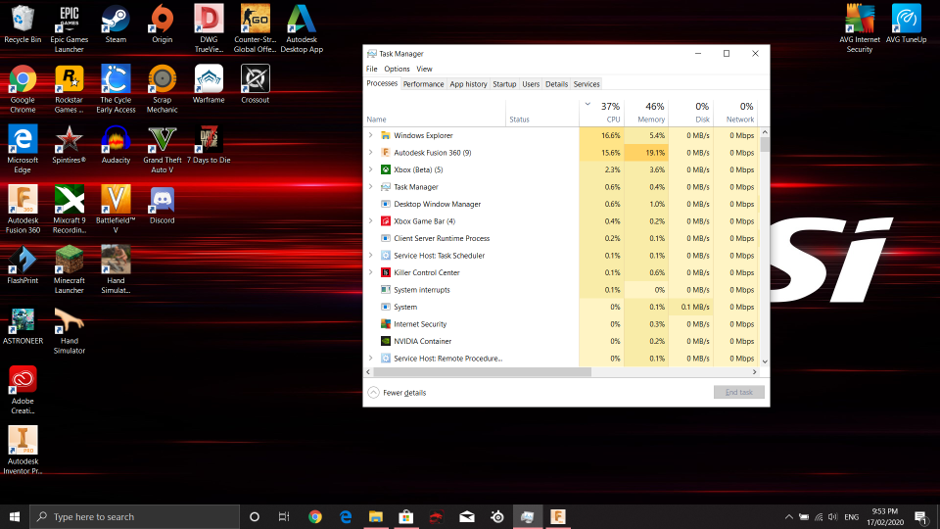The image size is (940, 529).
Task: Select Scrap Mechanic desktop icon
Action: pyautogui.click(x=162, y=89)
